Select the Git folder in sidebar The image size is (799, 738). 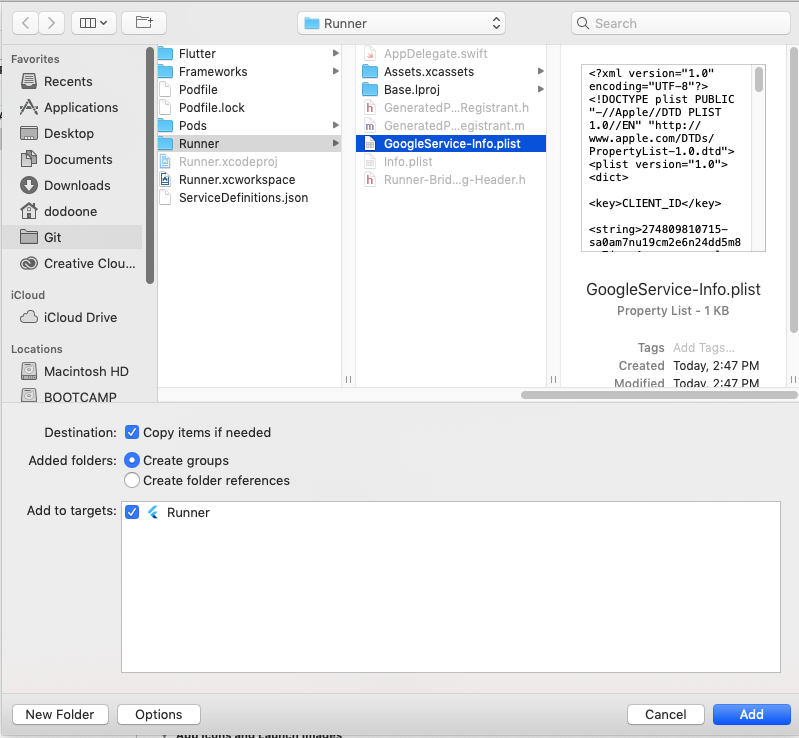[x=72, y=237]
